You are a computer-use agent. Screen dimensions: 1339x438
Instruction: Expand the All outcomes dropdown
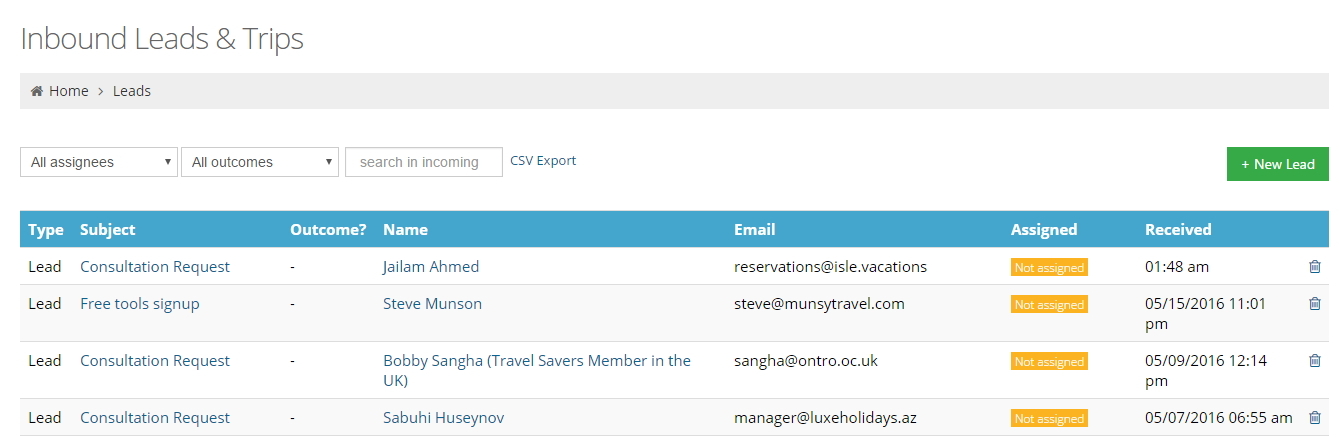click(x=260, y=162)
